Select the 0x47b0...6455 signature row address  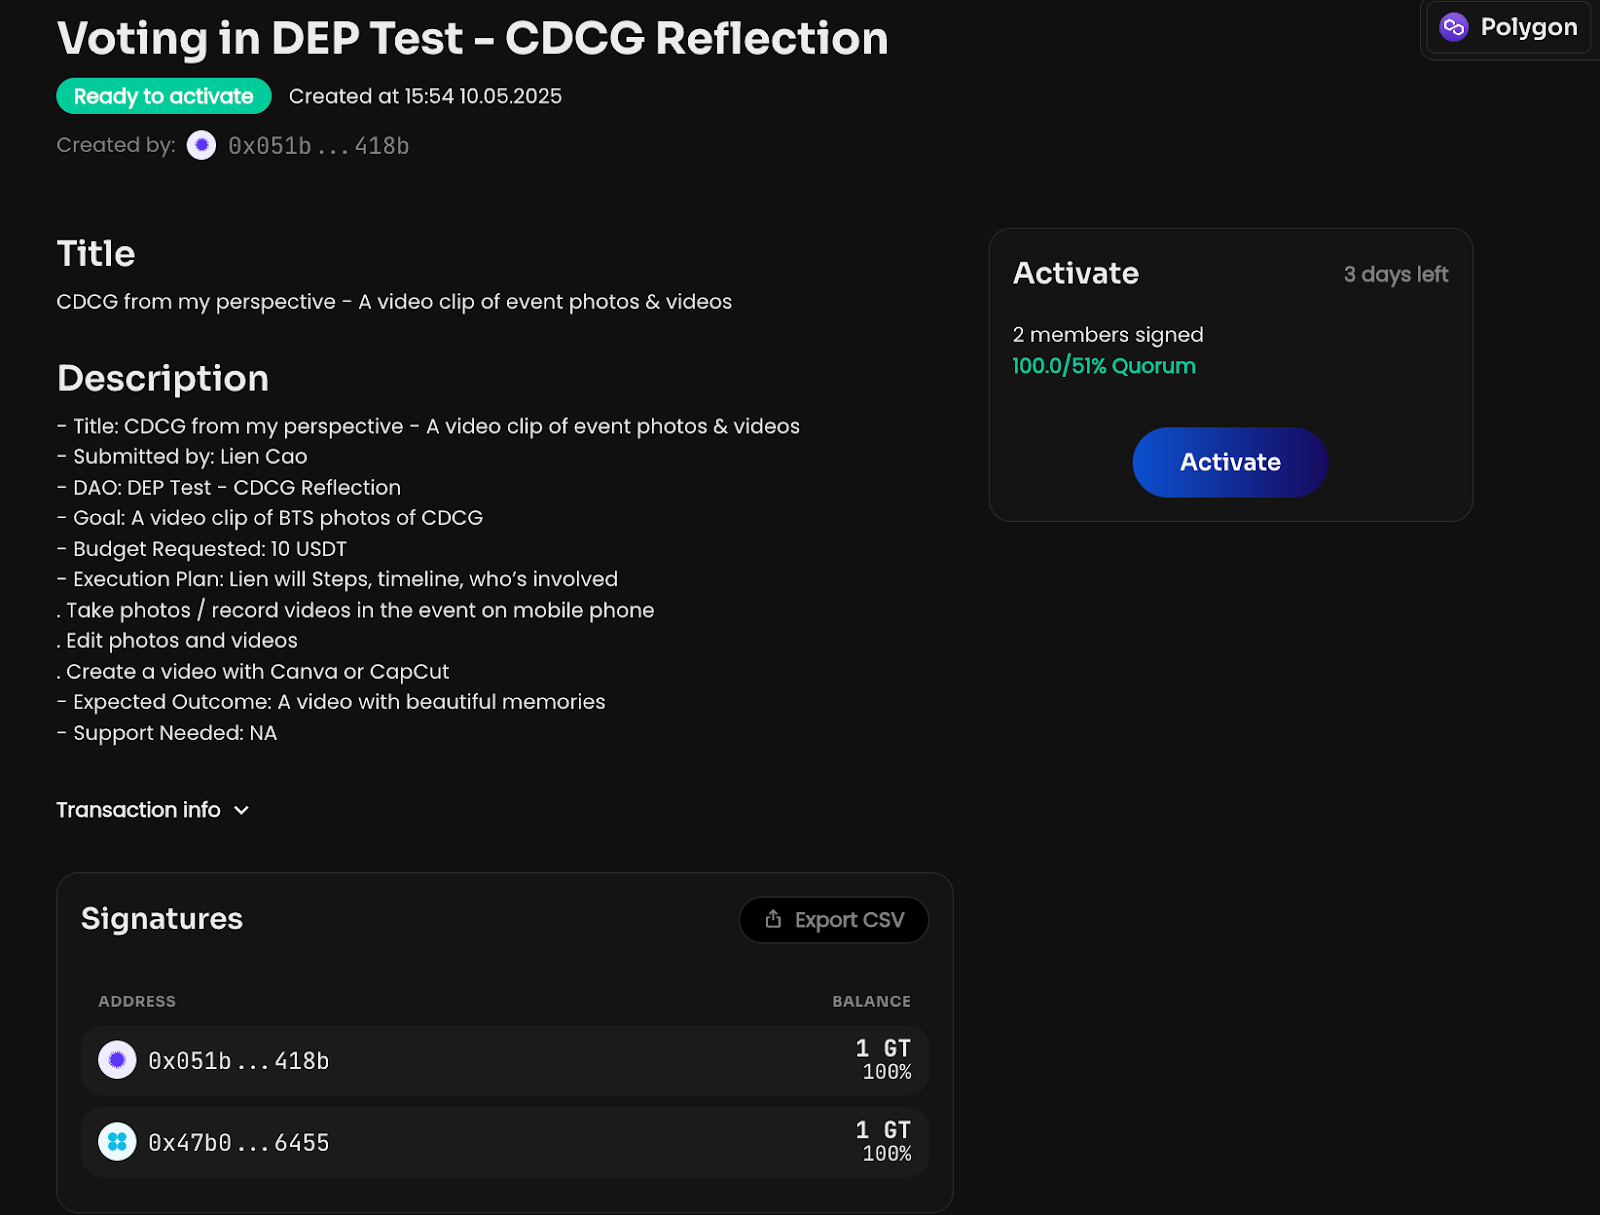[x=238, y=1143]
